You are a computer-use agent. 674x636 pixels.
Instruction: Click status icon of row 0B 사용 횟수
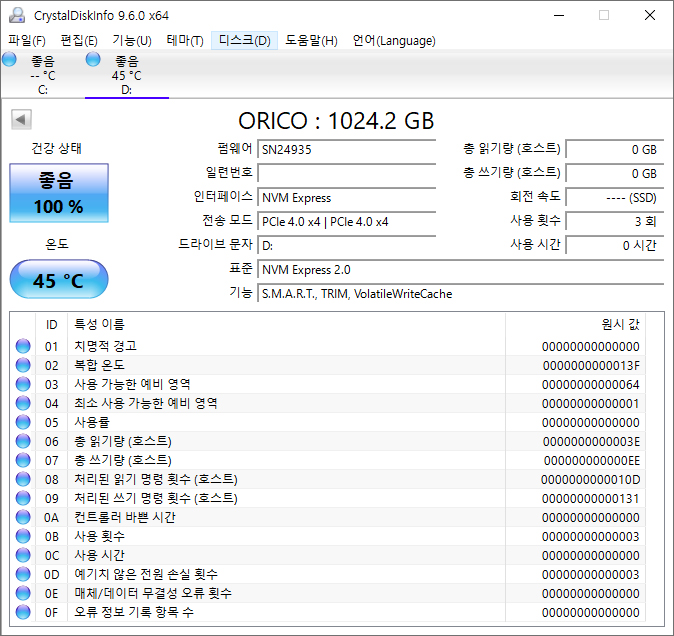(23, 536)
